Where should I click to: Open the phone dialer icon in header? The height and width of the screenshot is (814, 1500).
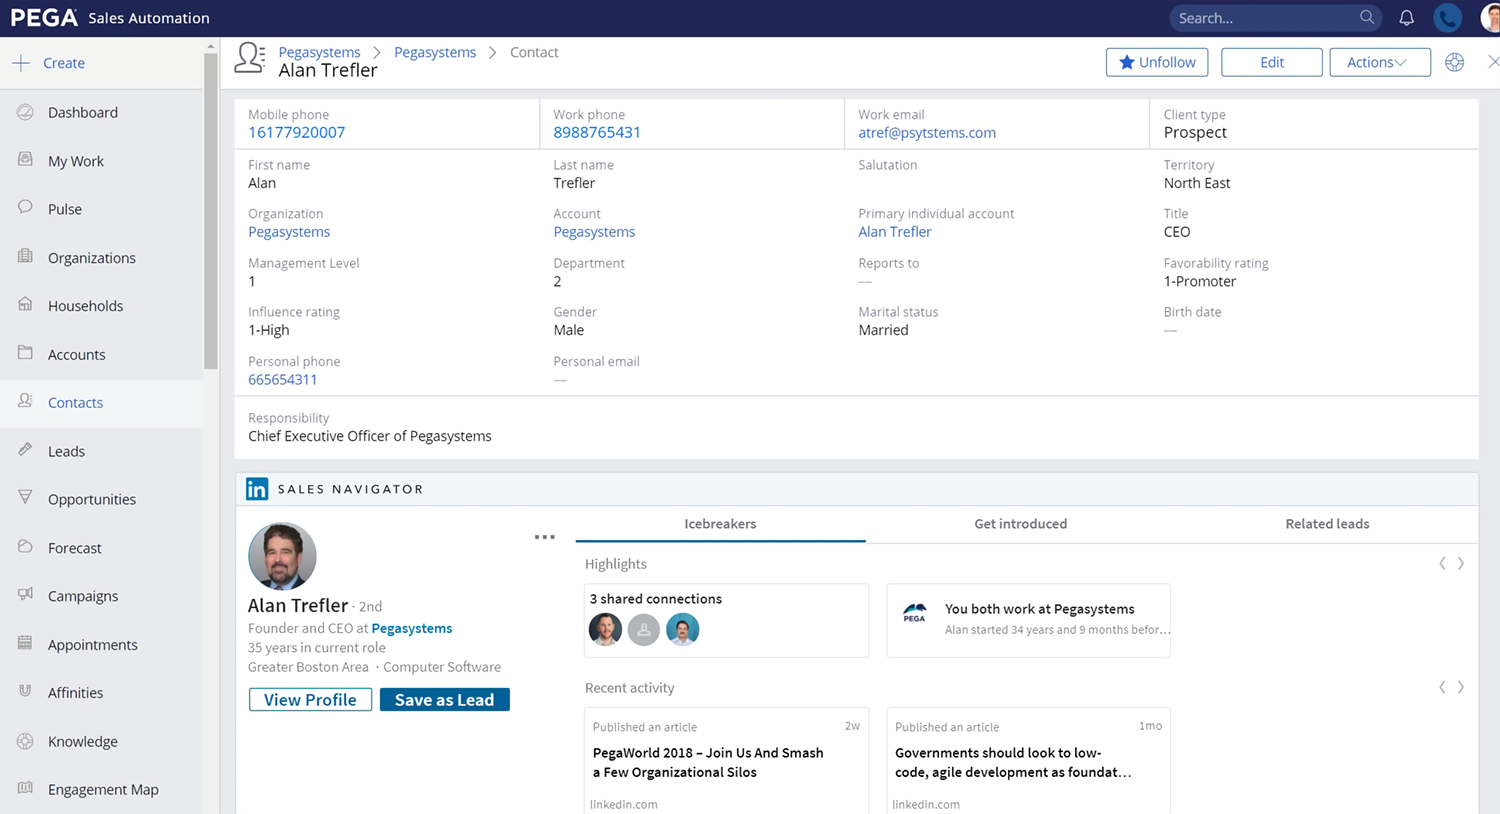click(1447, 18)
